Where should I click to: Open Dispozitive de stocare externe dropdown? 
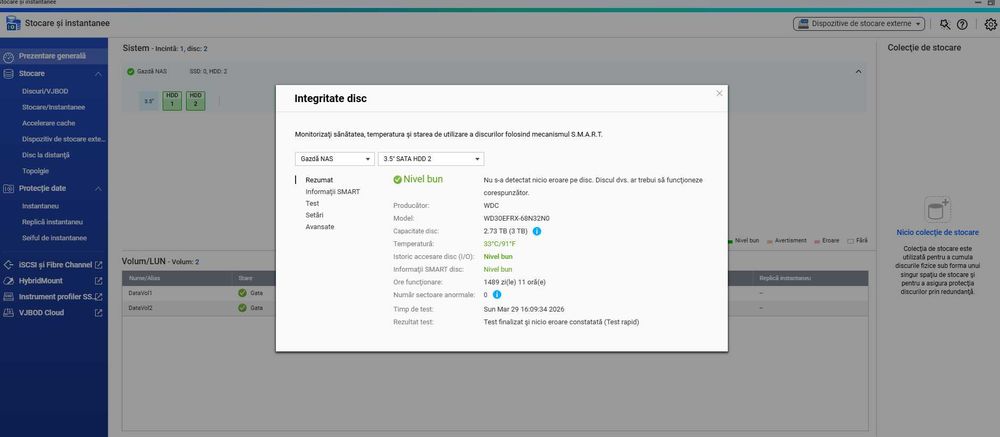859,24
